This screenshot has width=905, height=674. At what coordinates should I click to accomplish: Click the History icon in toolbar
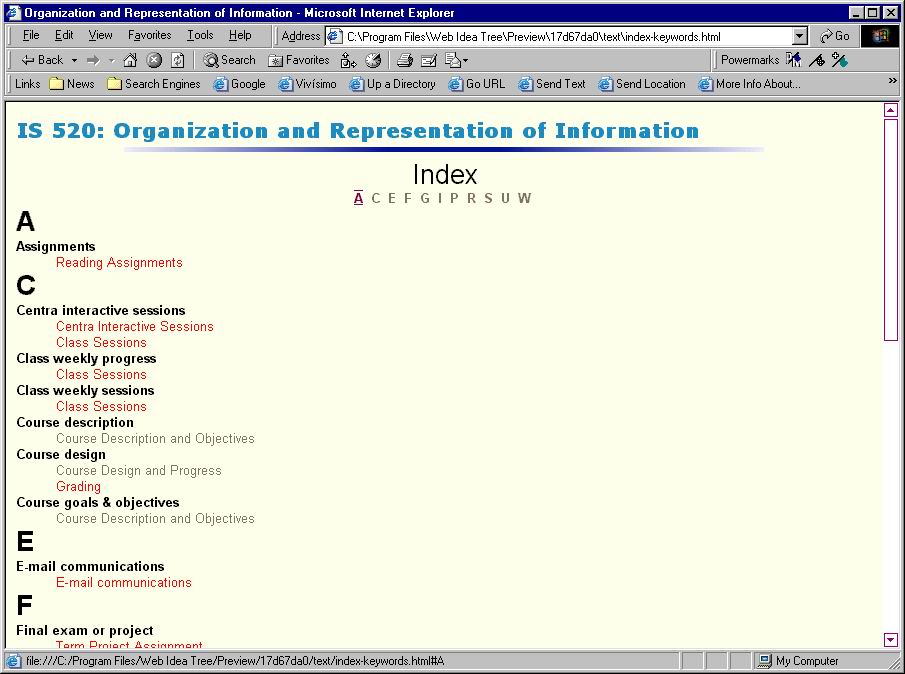point(373,60)
